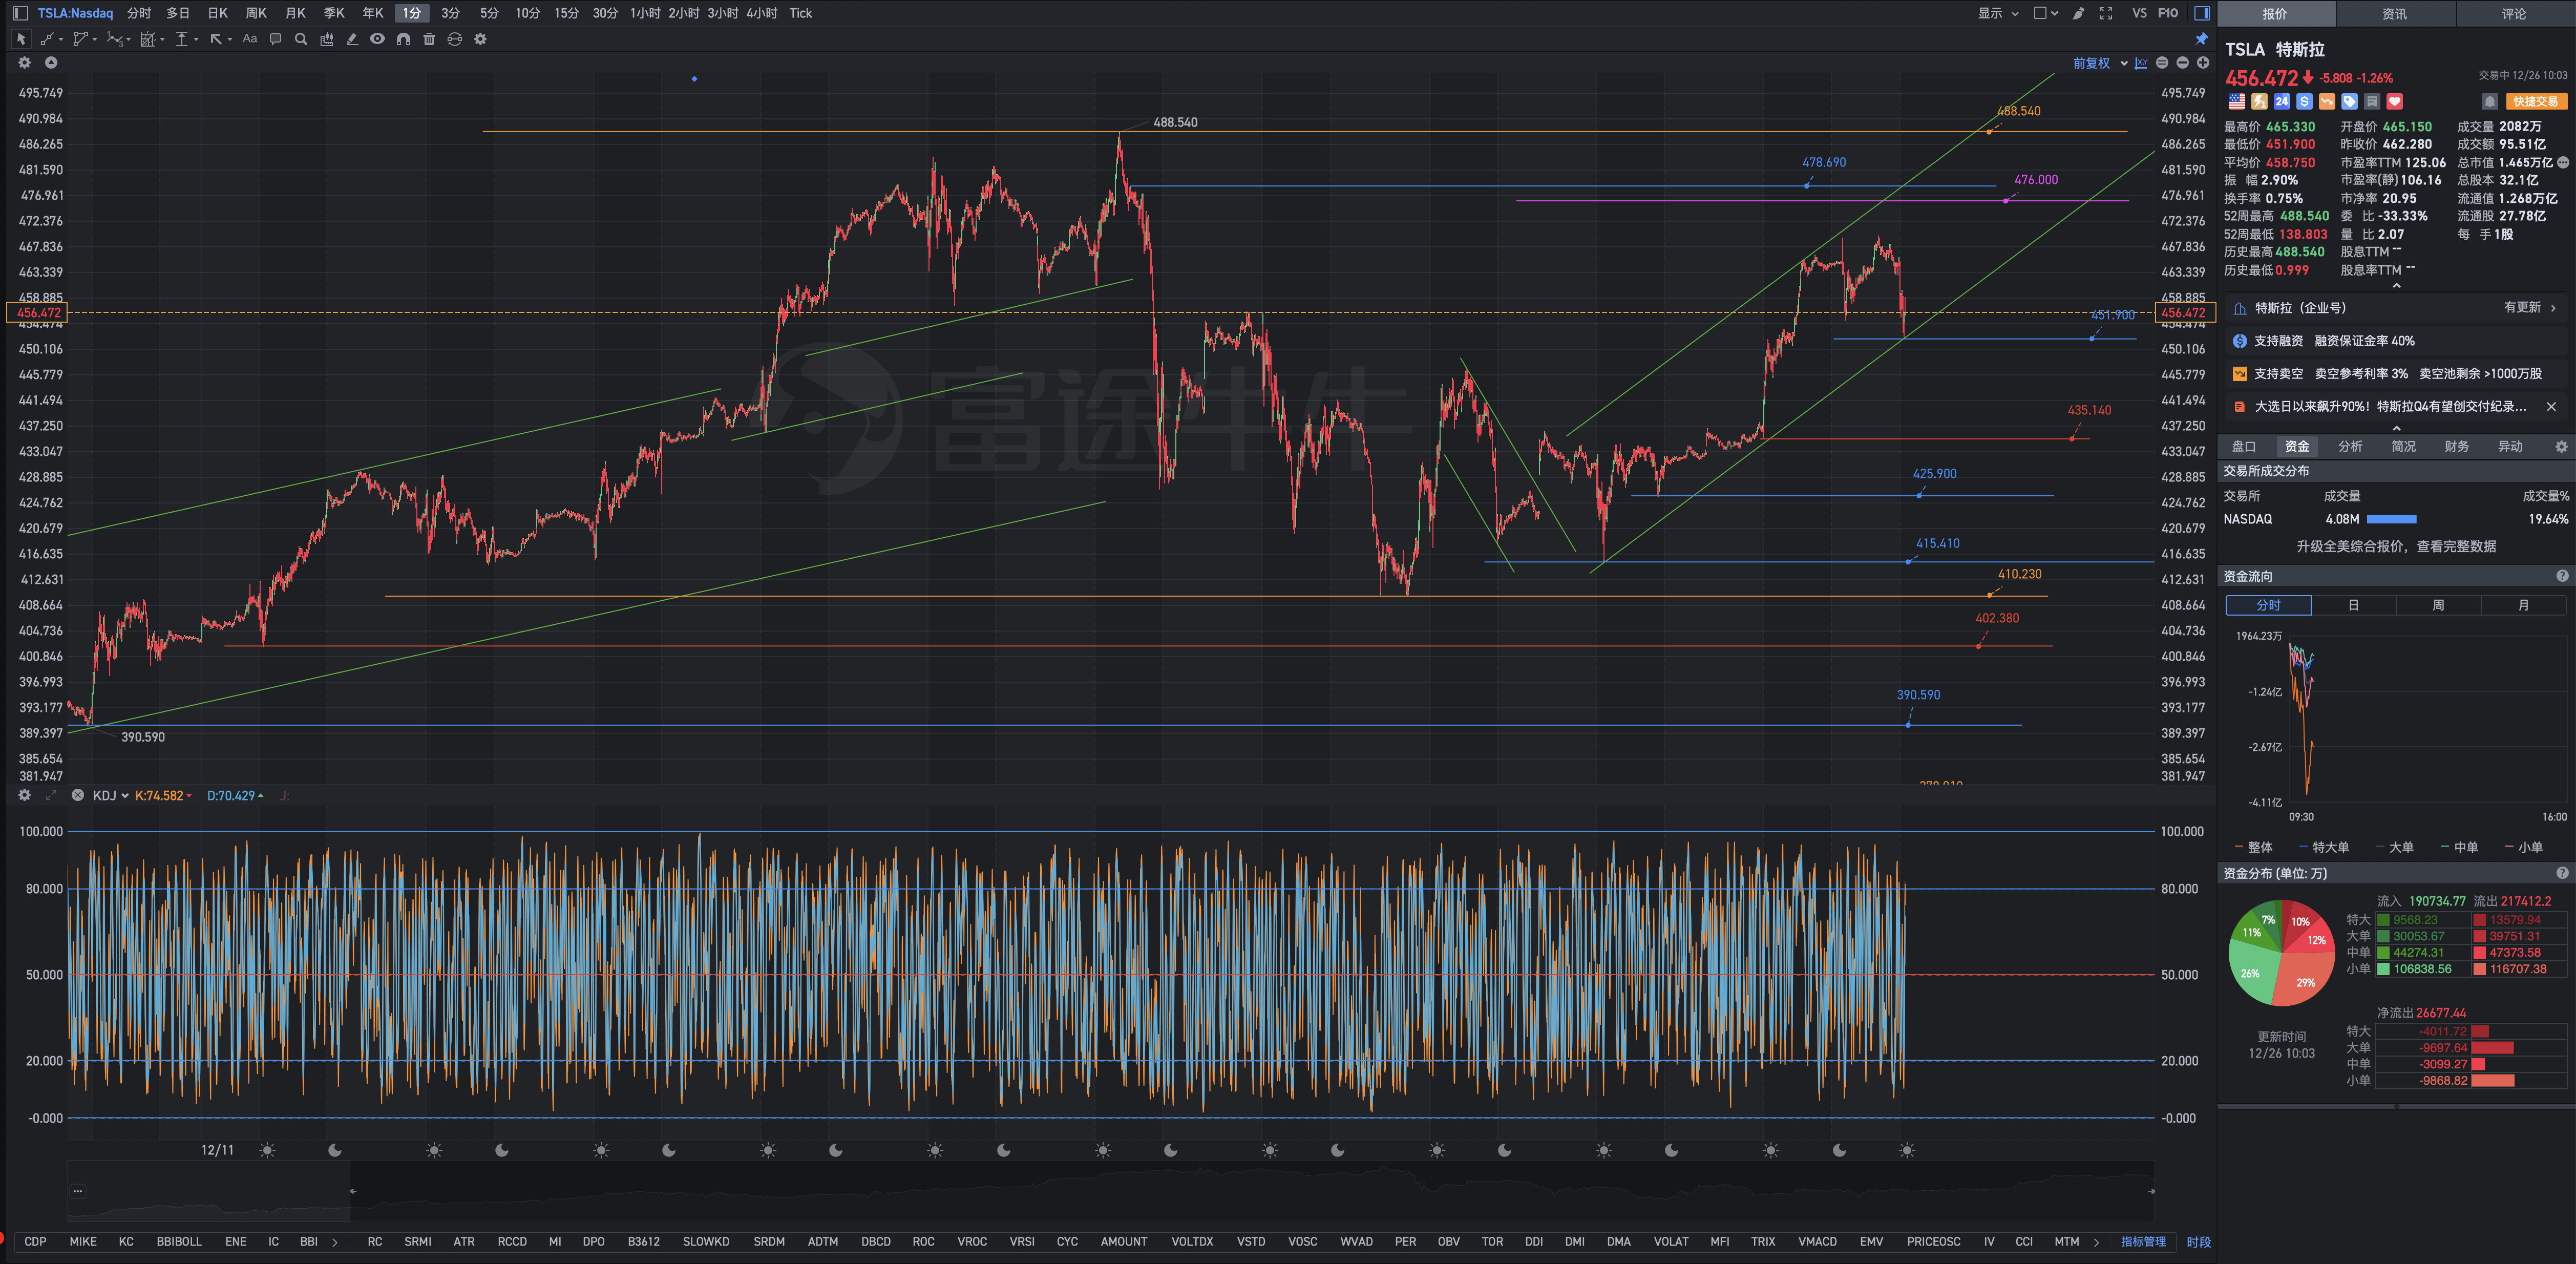The width and height of the screenshot is (2576, 1264).
Task: Open help for 资金流向 section
Action: point(2561,576)
